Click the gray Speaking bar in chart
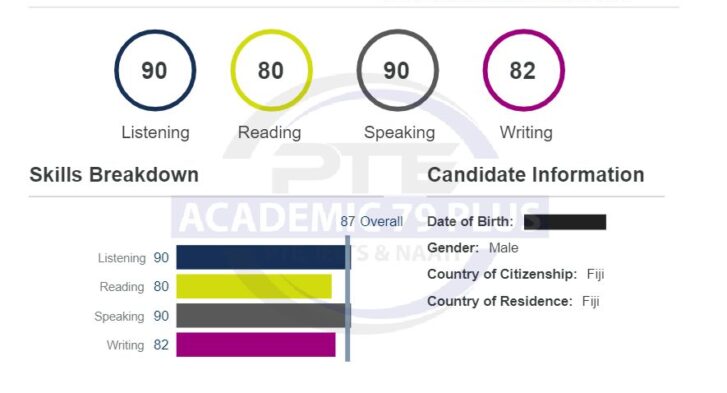The height and width of the screenshot is (393, 727). click(261, 316)
